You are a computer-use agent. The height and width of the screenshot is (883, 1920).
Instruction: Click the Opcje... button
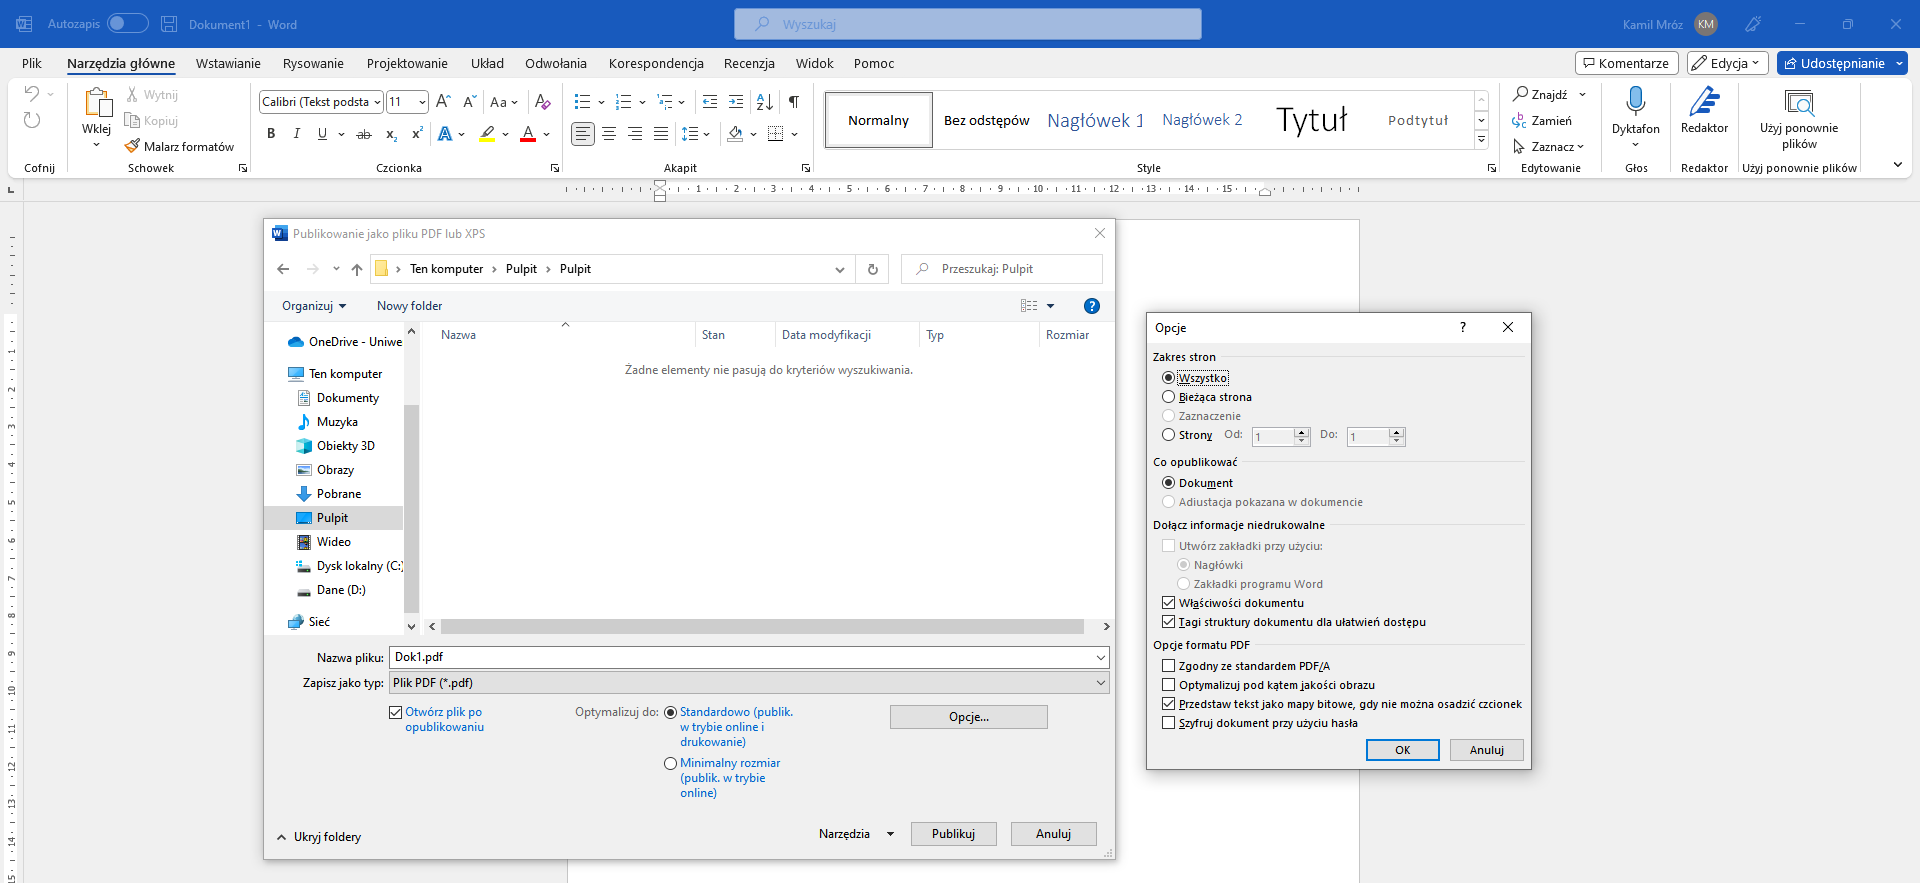coord(969,717)
